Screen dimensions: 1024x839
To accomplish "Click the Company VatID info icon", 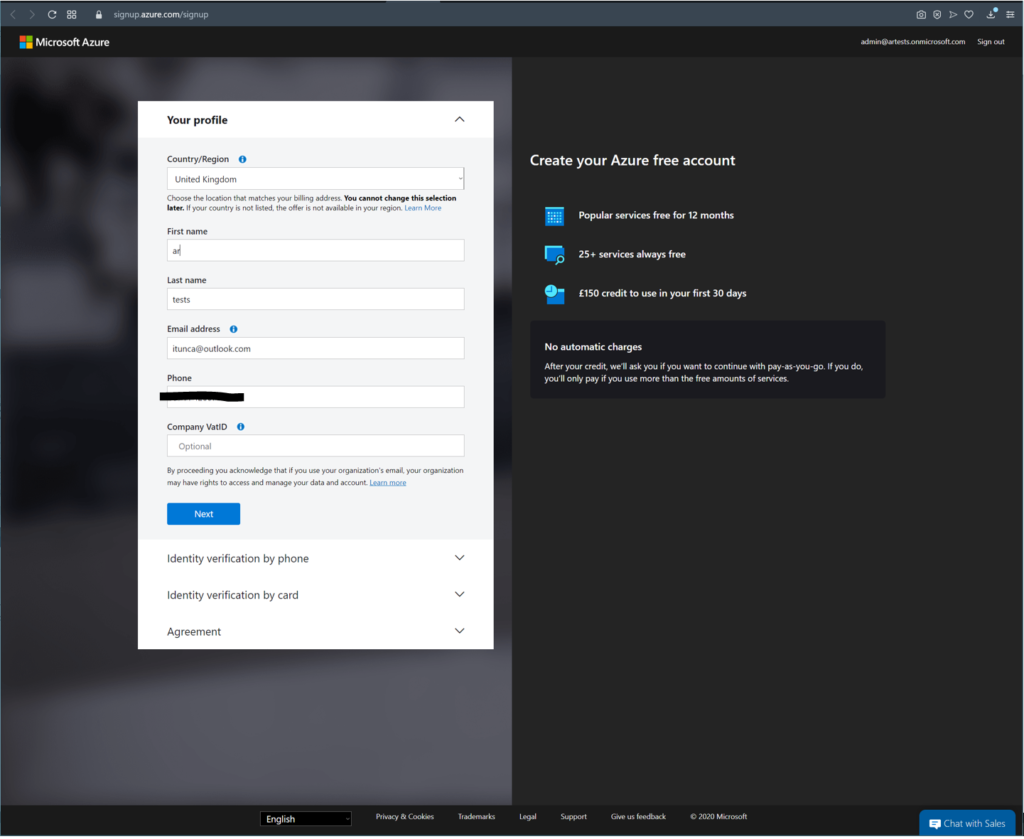I will [x=241, y=427].
